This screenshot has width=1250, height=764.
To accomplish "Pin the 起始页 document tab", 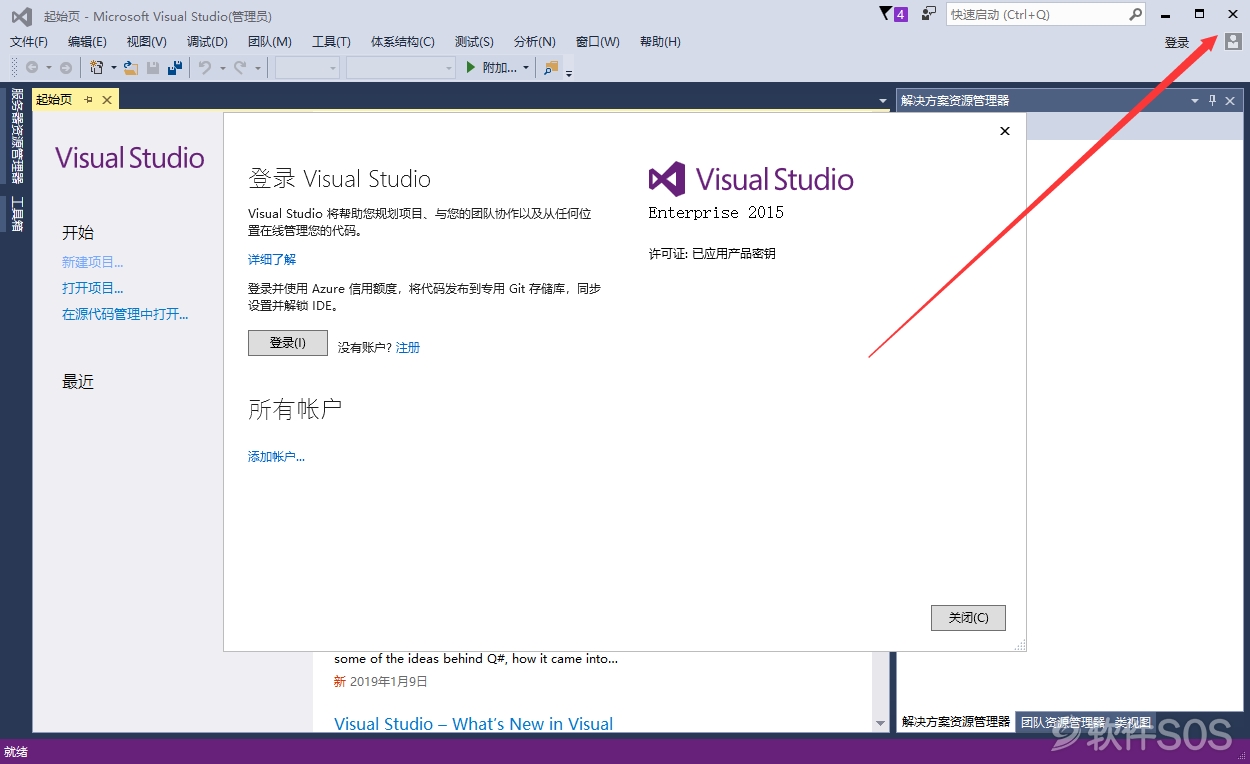I will pos(88,100).
